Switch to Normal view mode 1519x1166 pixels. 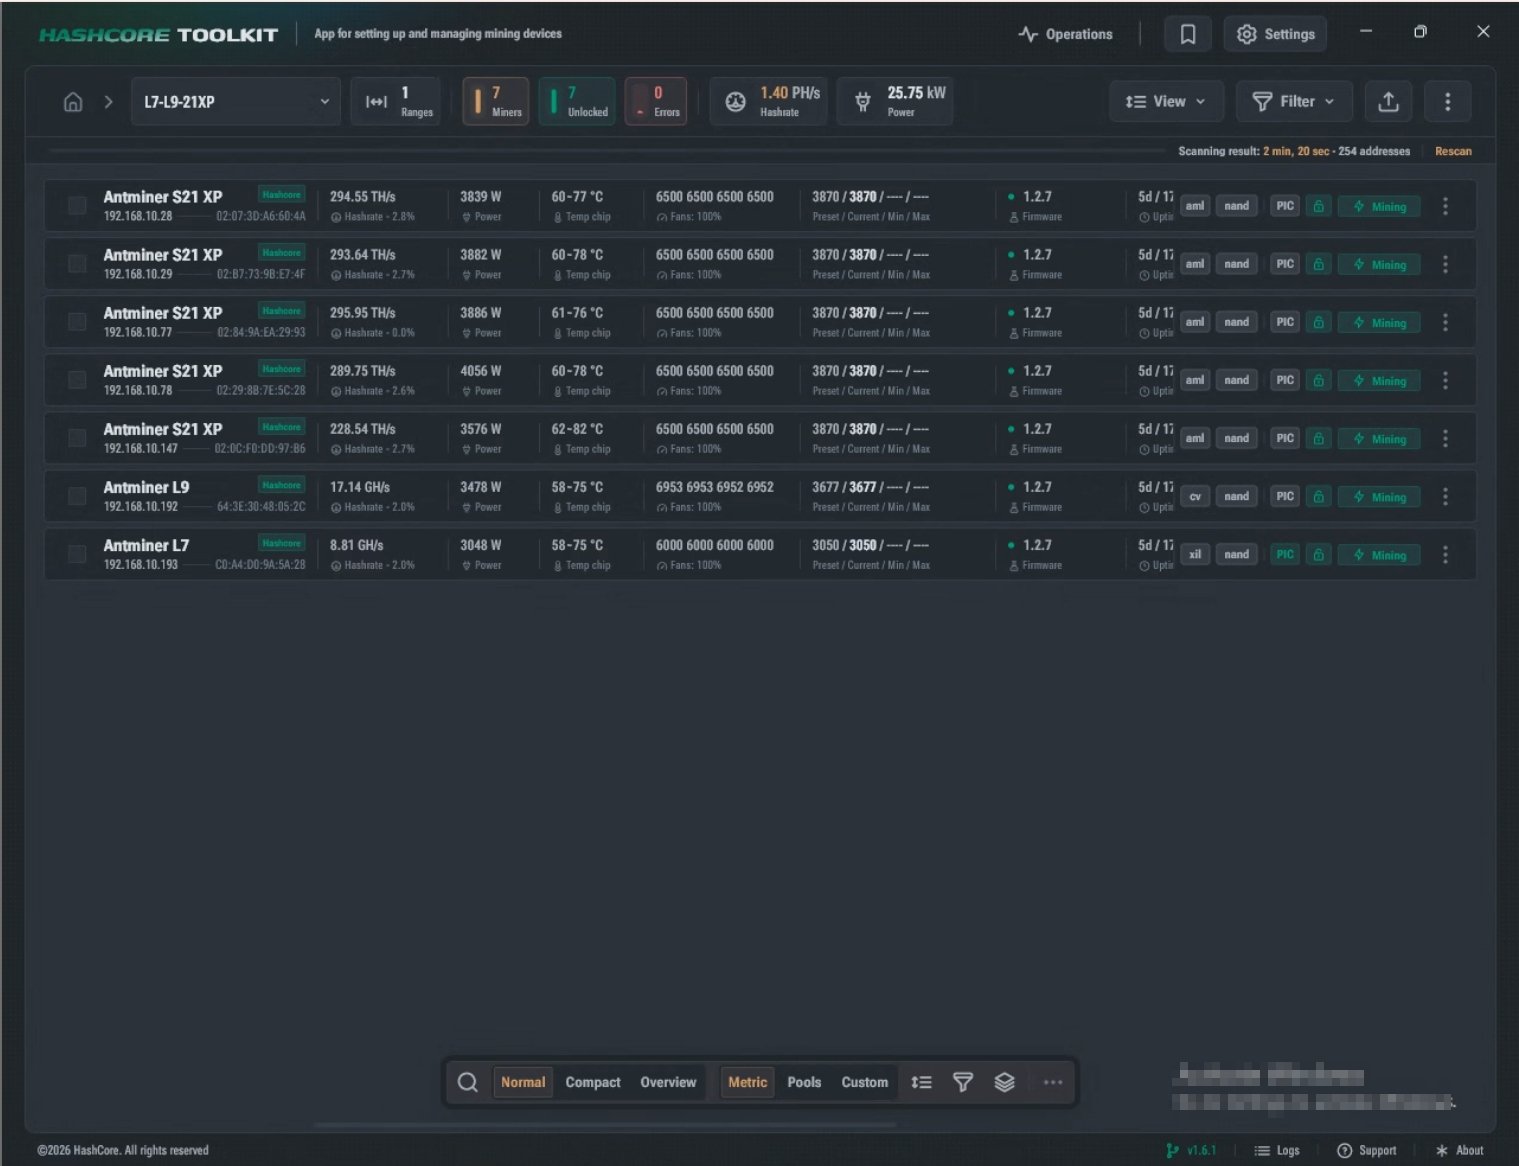point(523,1082)
